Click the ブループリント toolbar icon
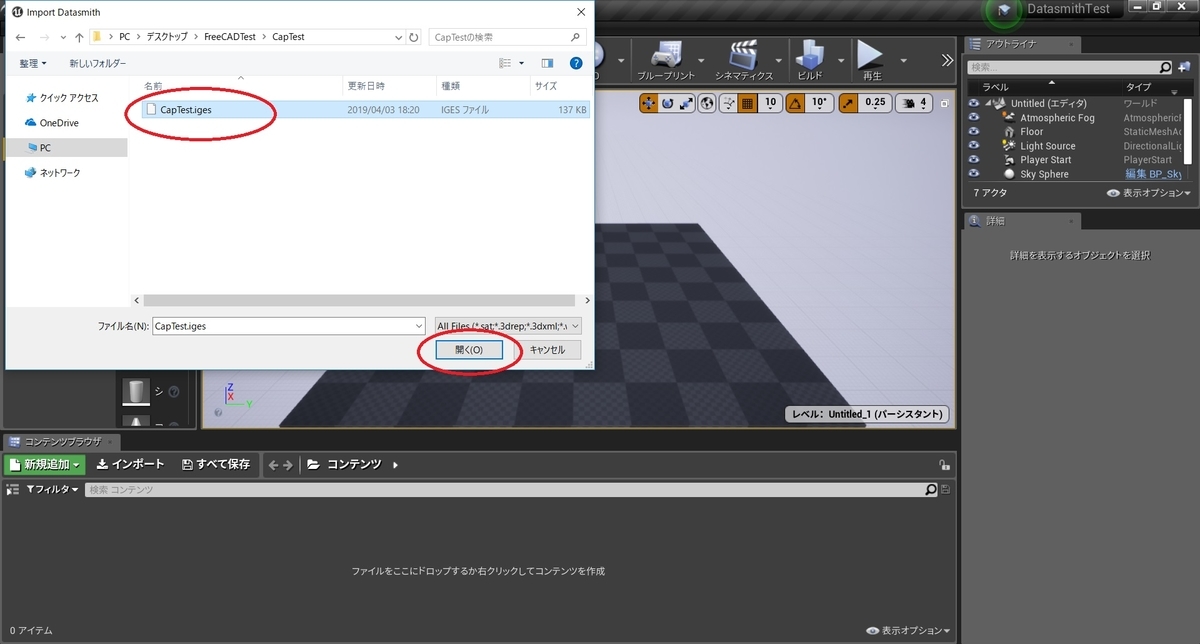Viewport: 1200px width, 644px height. [x=666, y=61]
